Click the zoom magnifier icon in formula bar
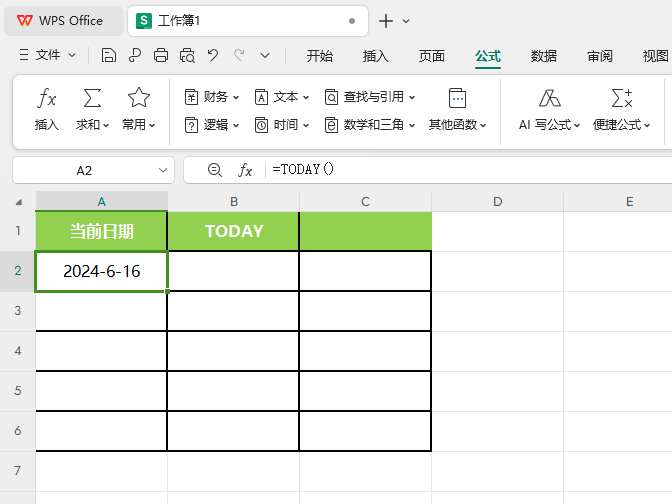 point(214,170)
